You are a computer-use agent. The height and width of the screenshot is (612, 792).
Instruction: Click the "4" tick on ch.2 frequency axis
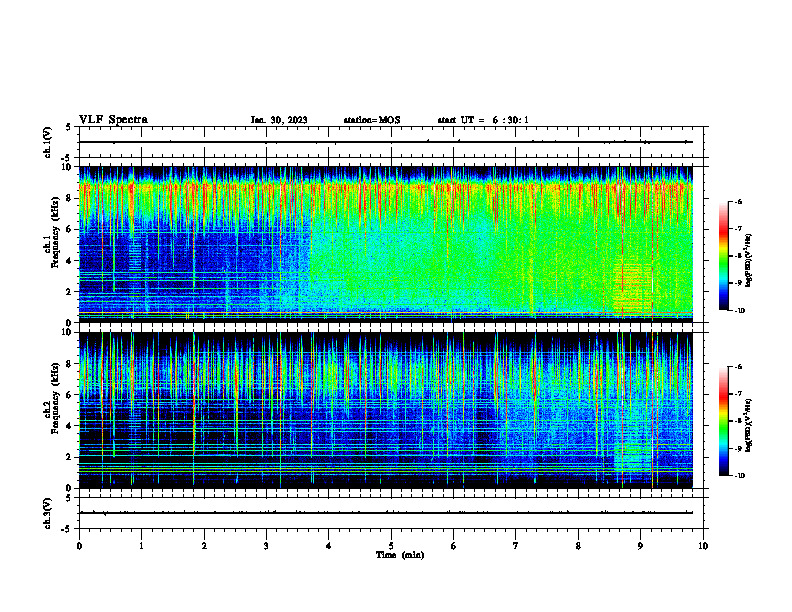(69, 426)
